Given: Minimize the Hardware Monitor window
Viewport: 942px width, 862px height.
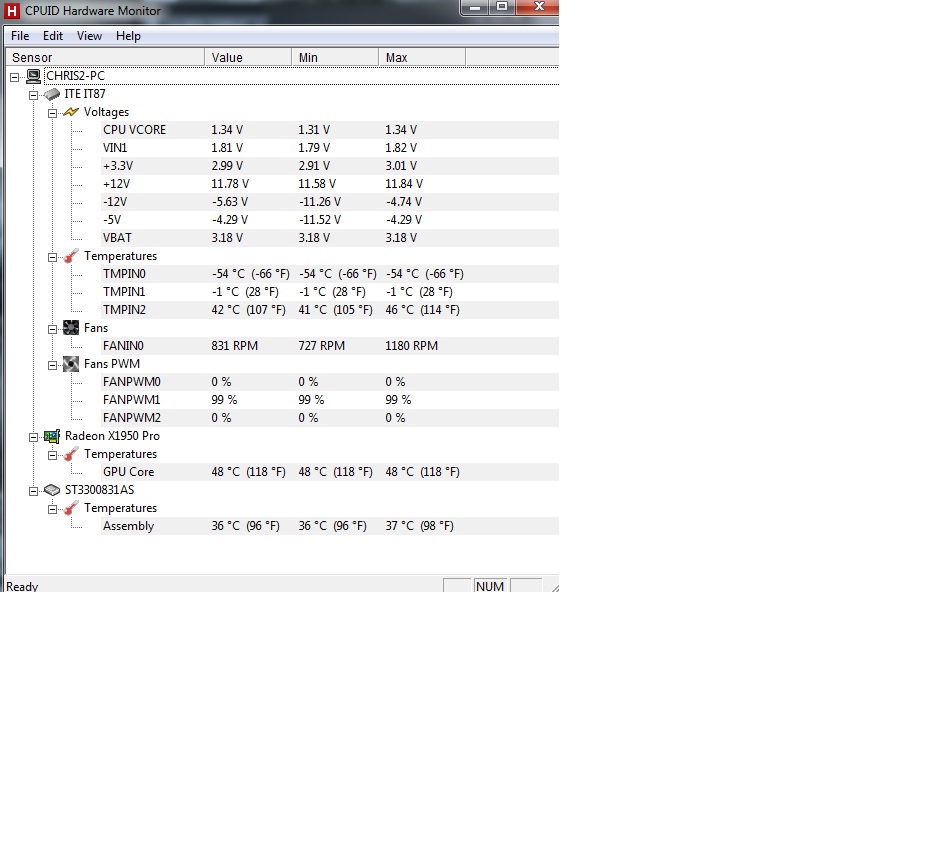Looking at the screenshot, I should click(475, 7).
